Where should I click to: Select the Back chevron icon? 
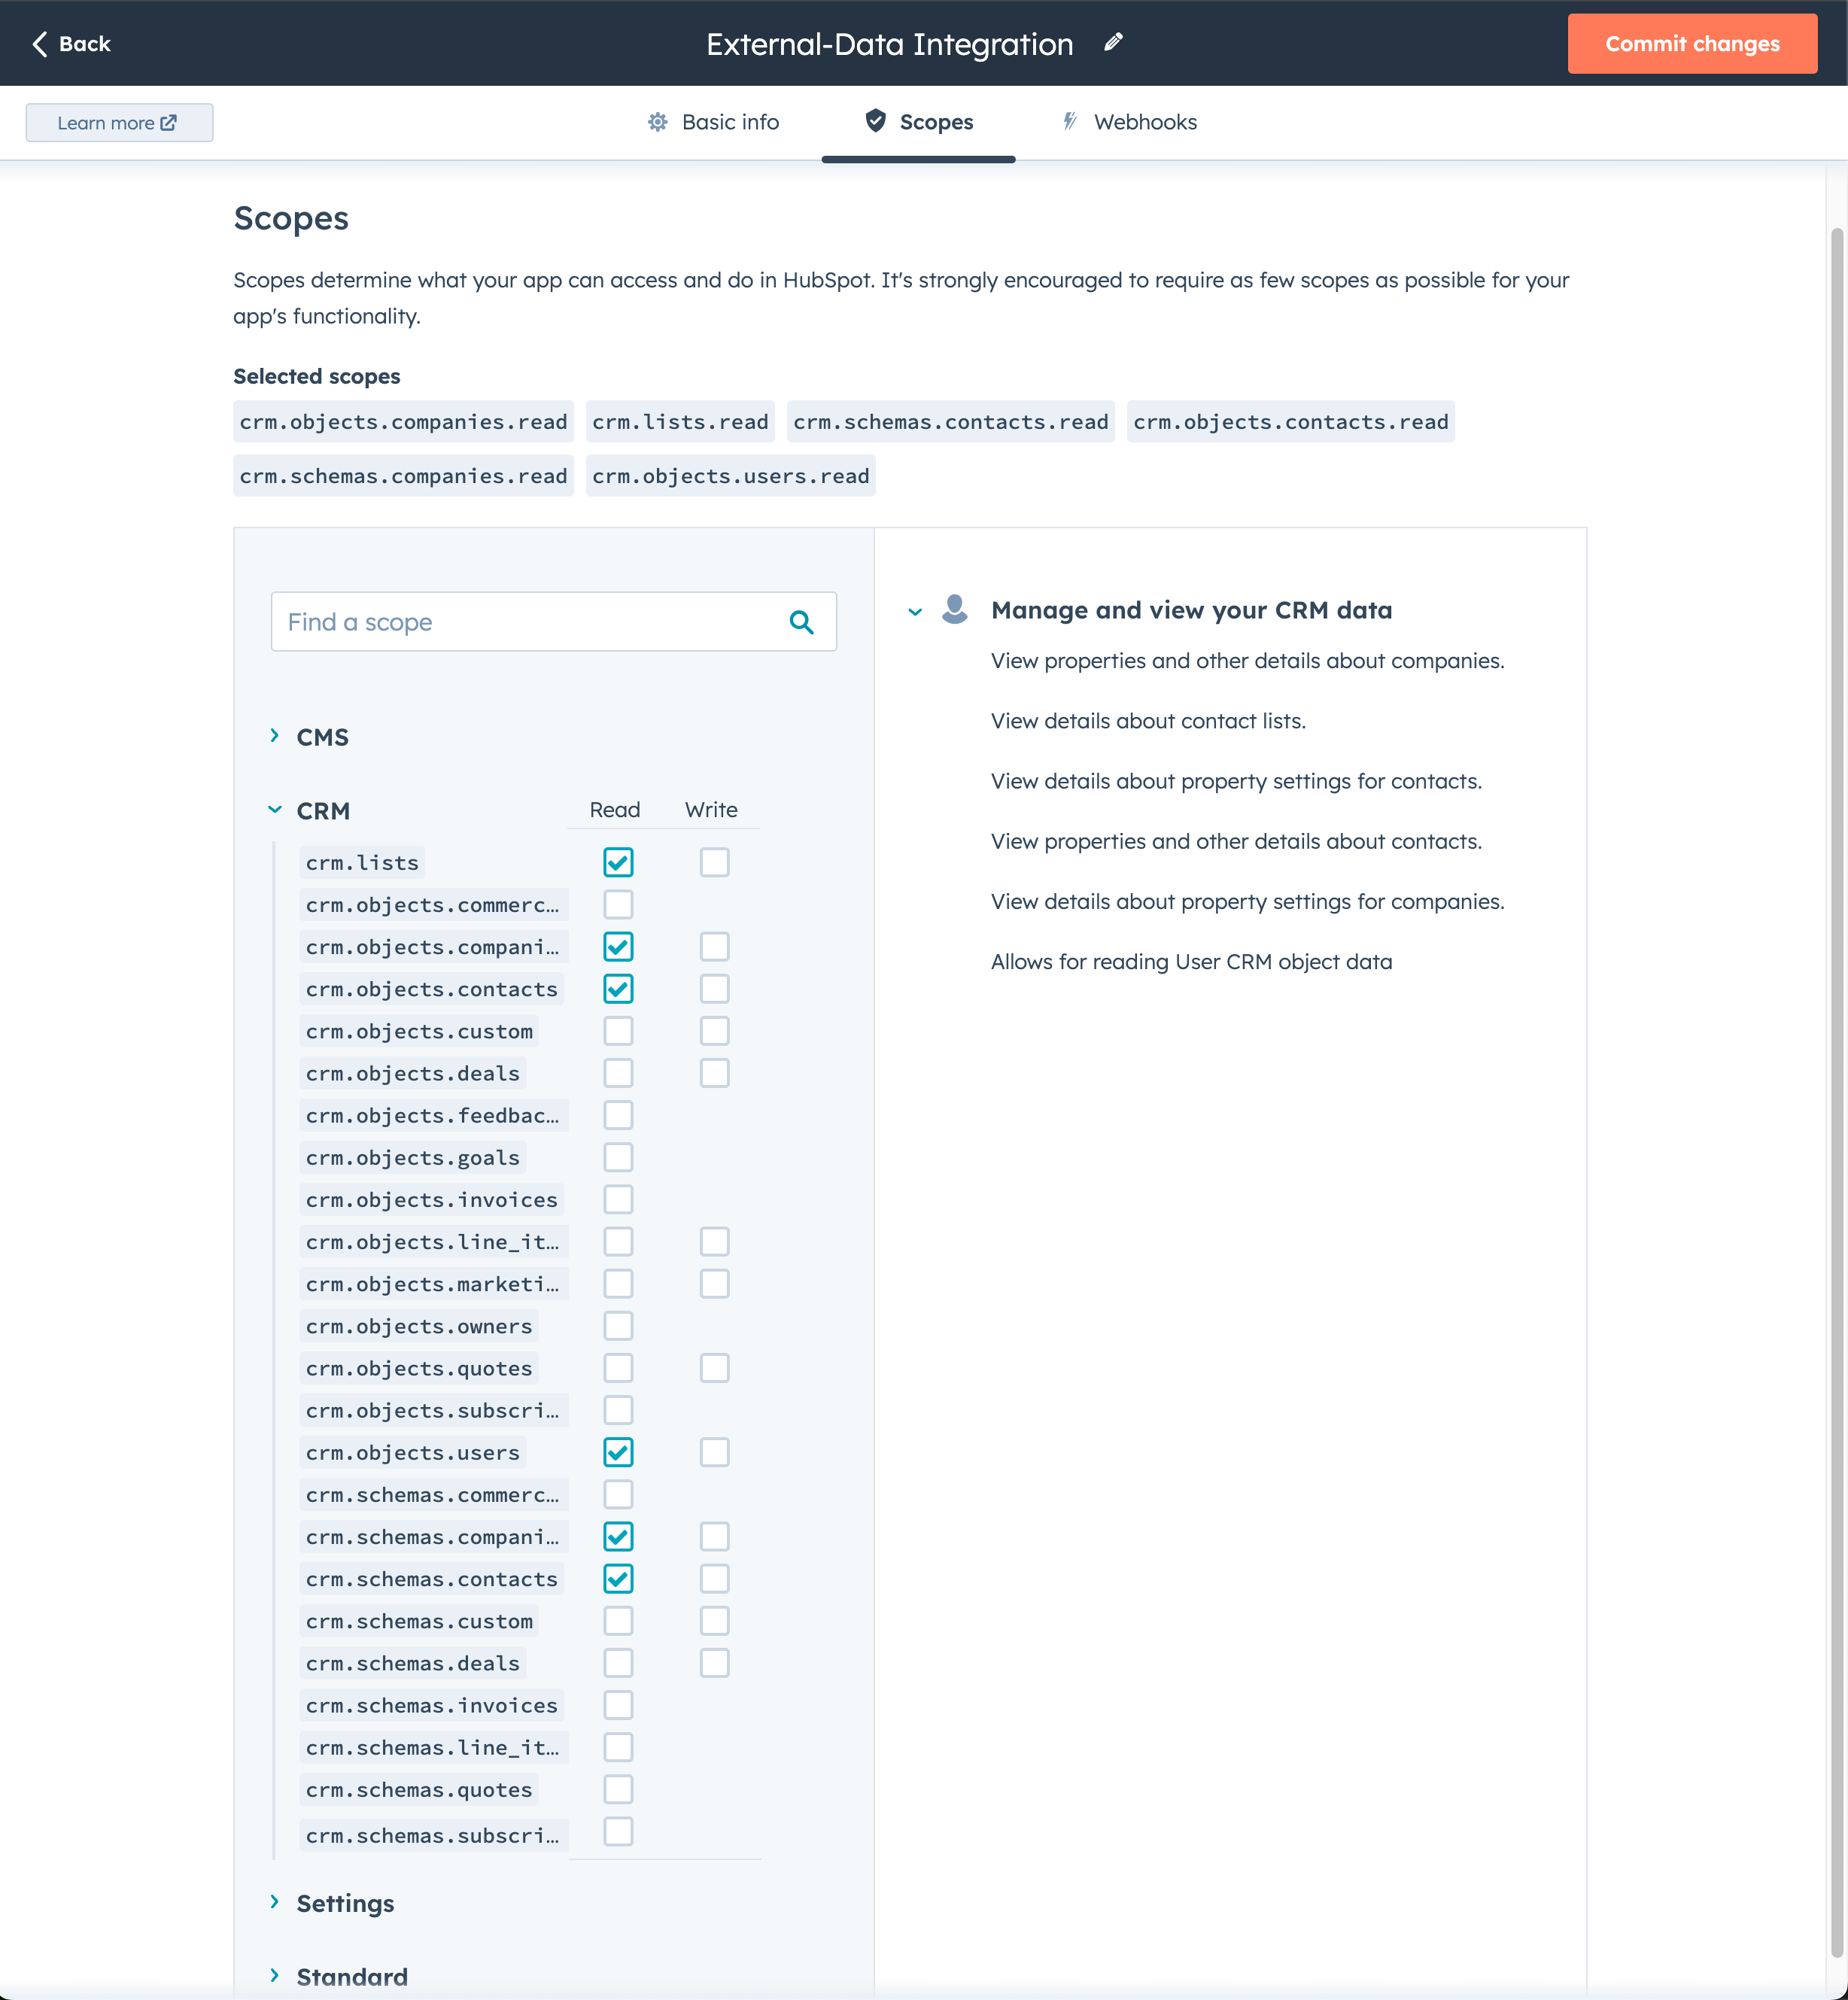pyautogui.click(x=39, y=44)
